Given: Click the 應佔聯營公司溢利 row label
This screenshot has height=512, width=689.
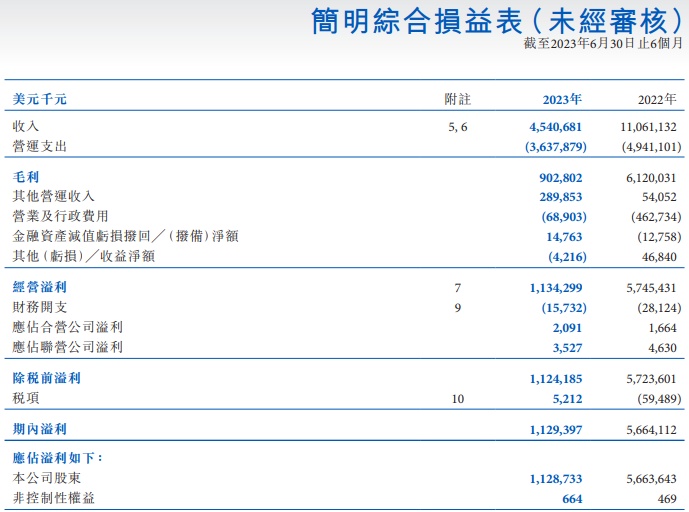Looking at the screenshot, I should [x=67, y=347].
